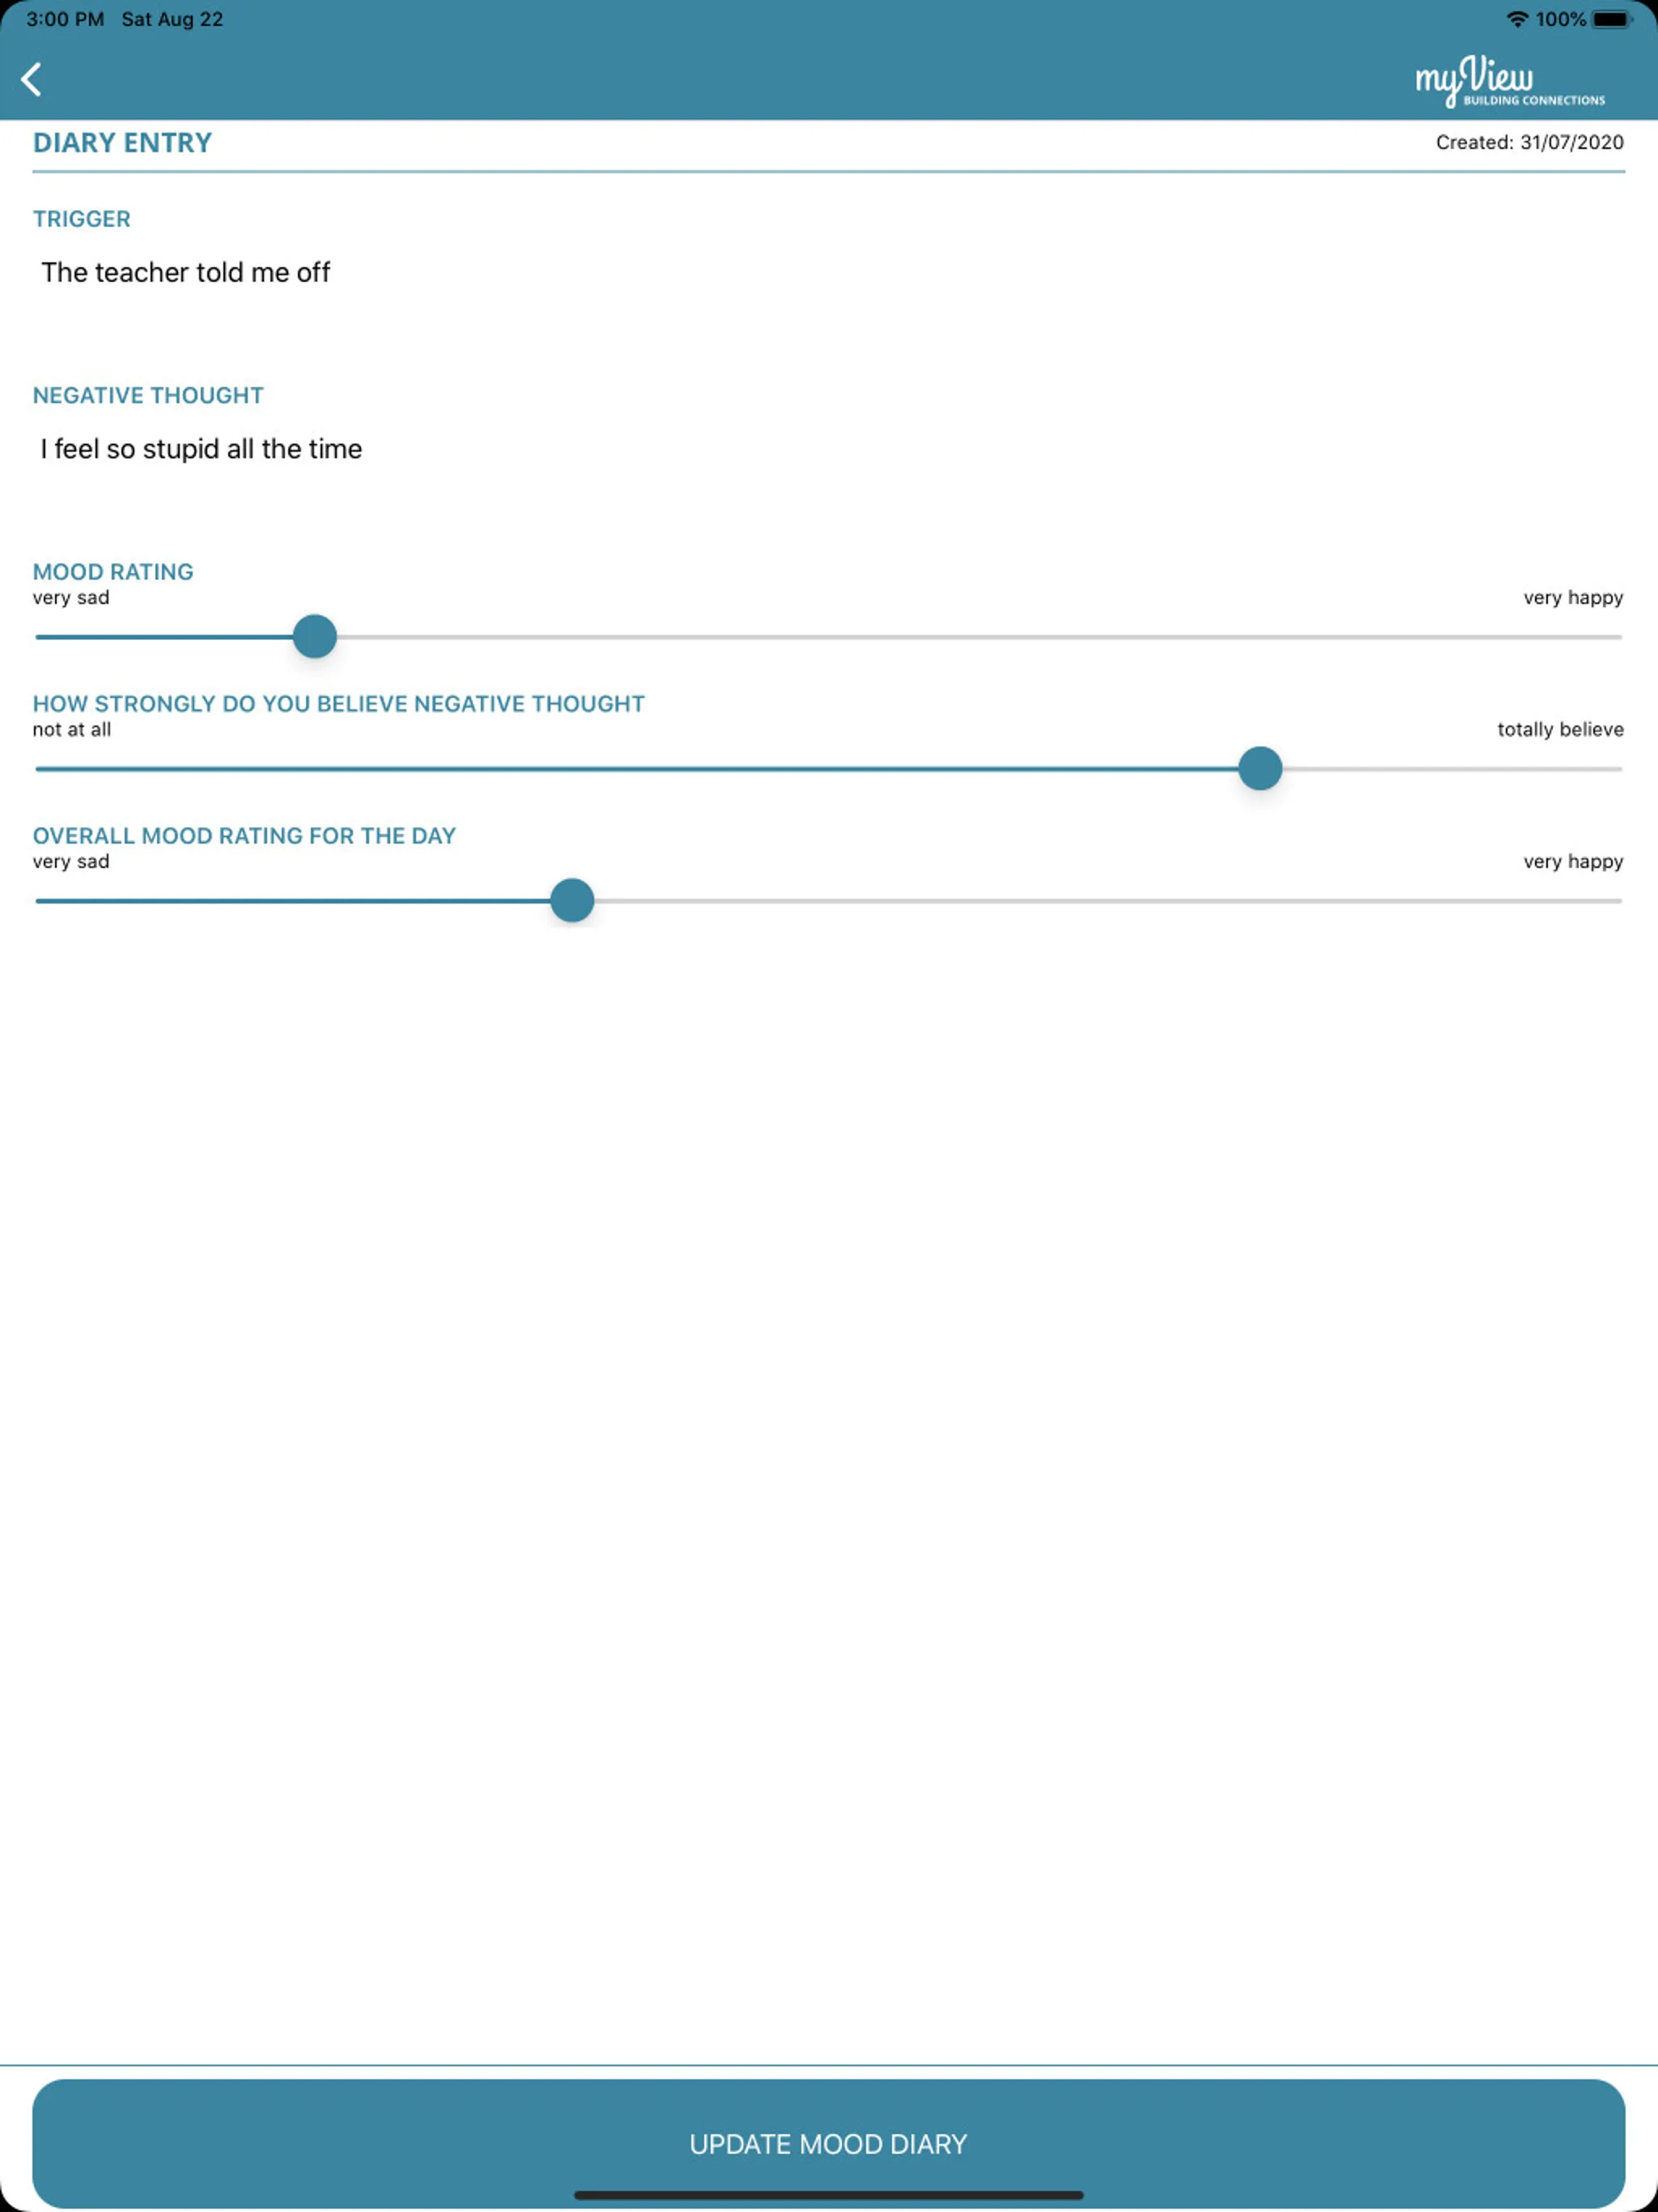Drag the Mood Rating slider
1658x2212 pixels.
click(x=312, y=636)
